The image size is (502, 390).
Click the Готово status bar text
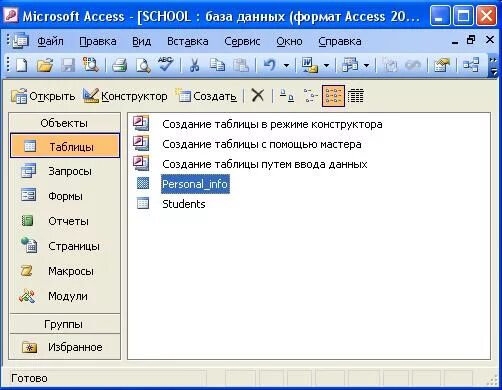coord(29,378)
